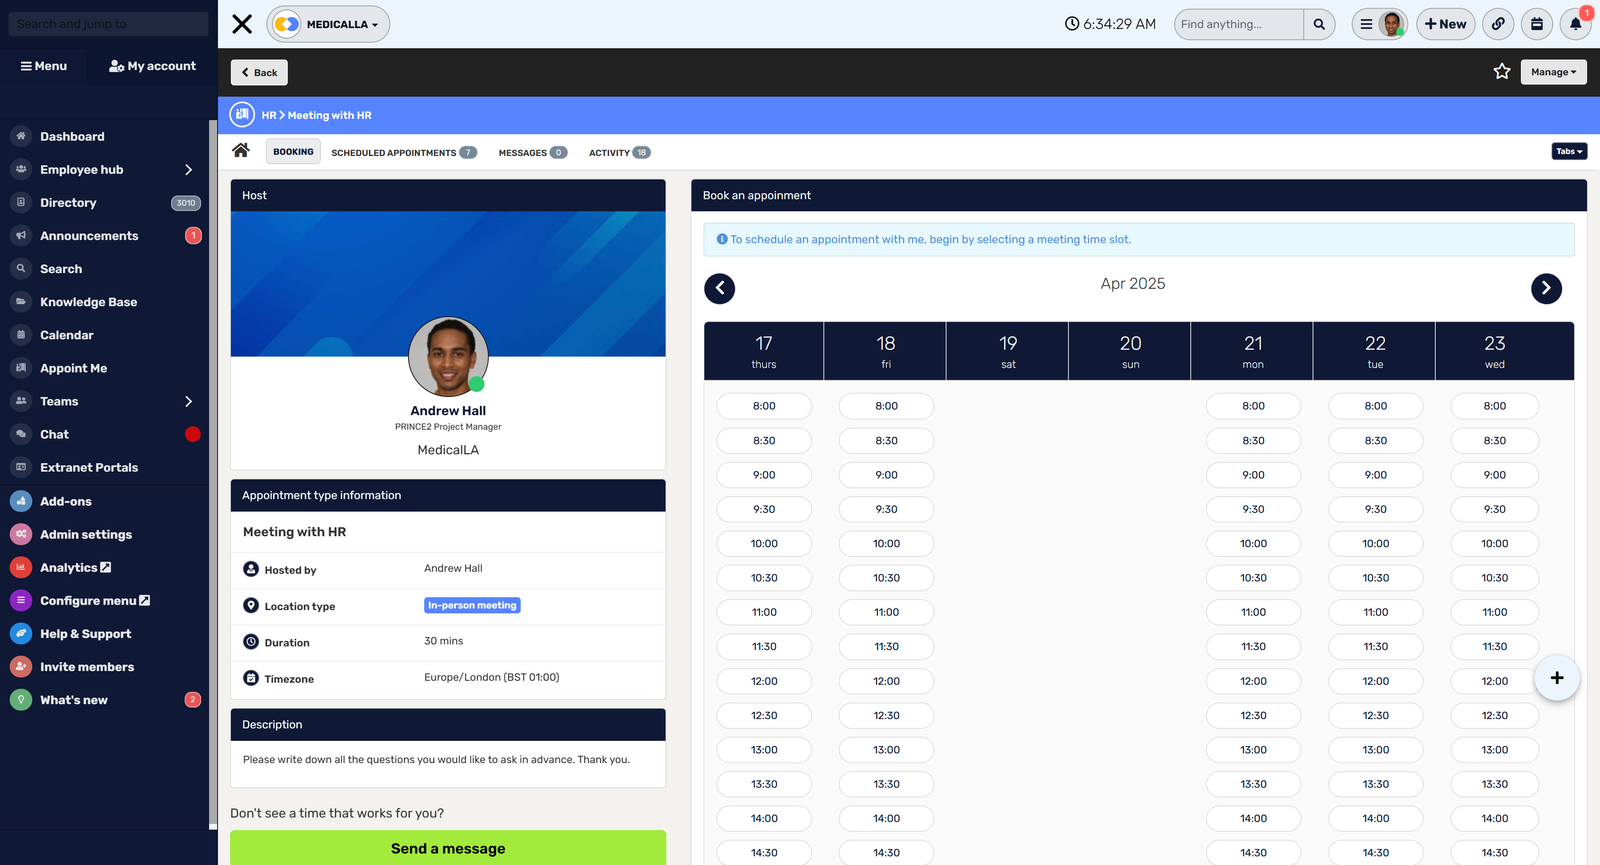Click Send a message button
This screenshot has height=865, width=1600.
[448, 848]
